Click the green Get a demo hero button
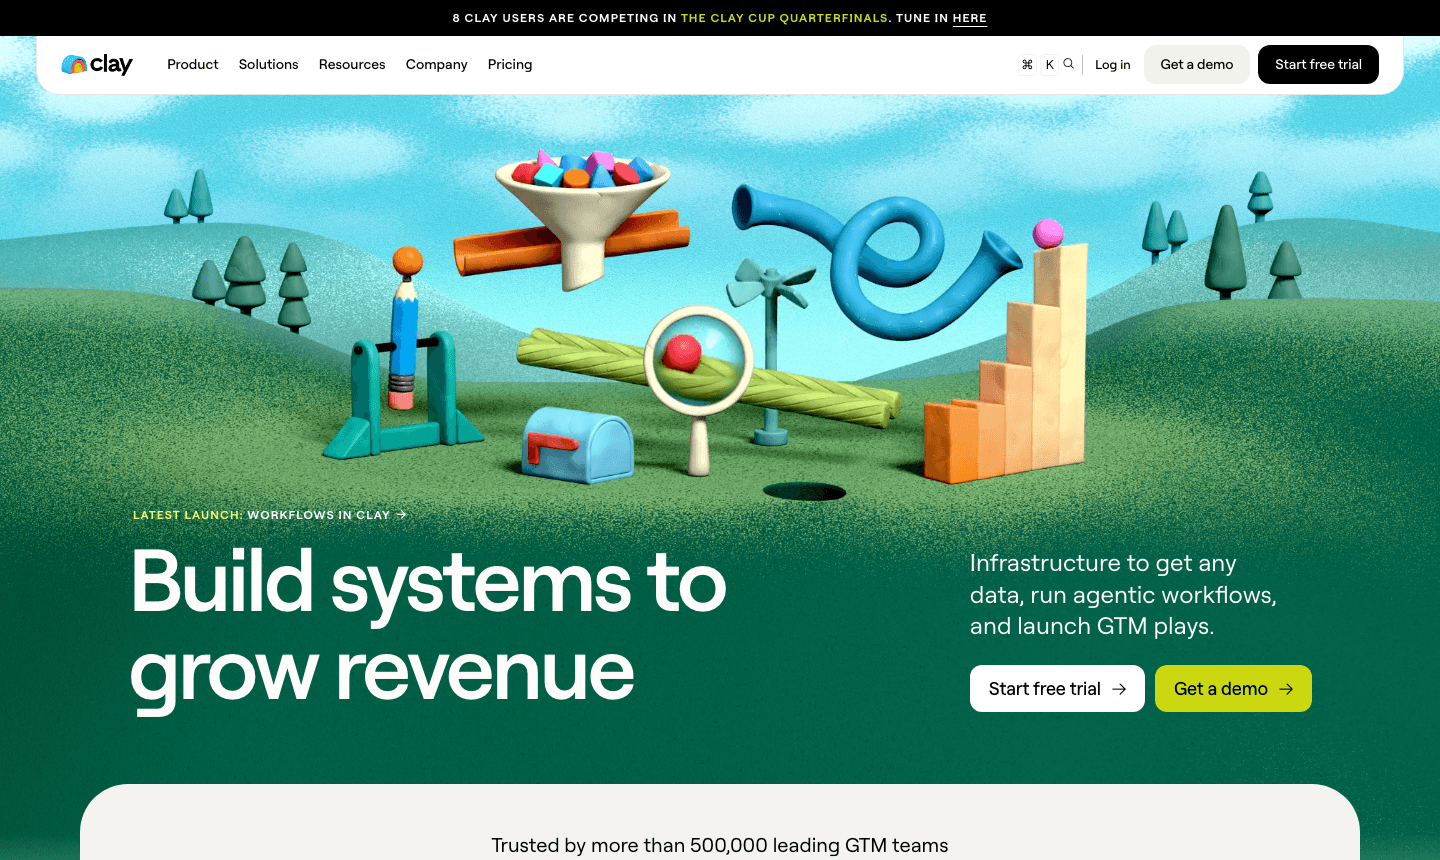The height and width of the screenshot is (860, 1440). [1233, 688]
